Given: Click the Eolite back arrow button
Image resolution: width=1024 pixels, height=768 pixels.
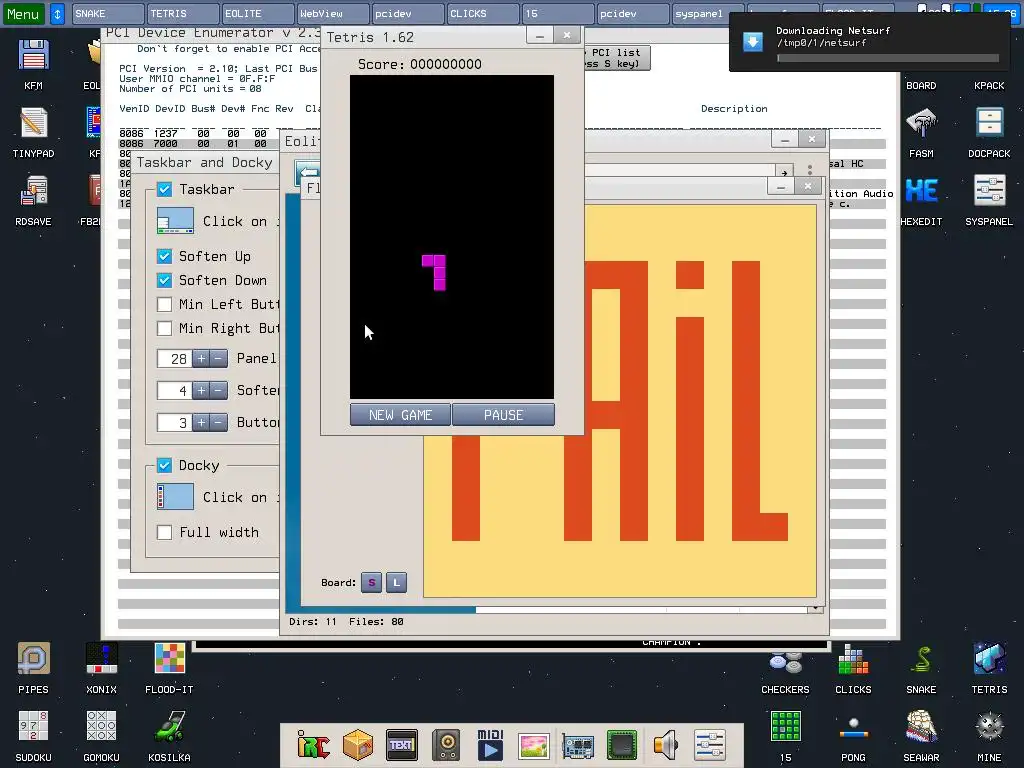Looking at the screenshot, I should coord(308,172).
